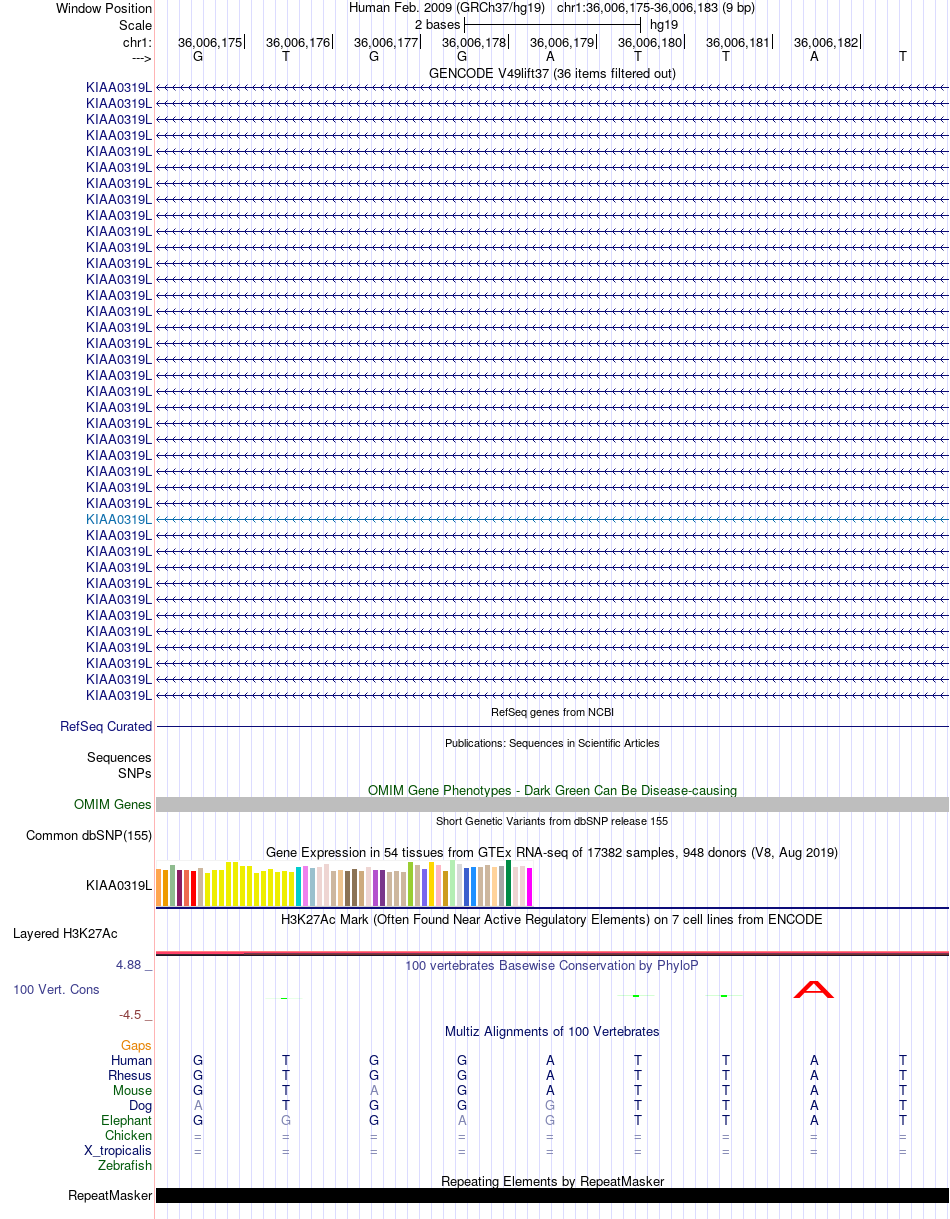Click the dark green bar in the GTEx chart
950x1219 pixels.
tap(509, 883)
